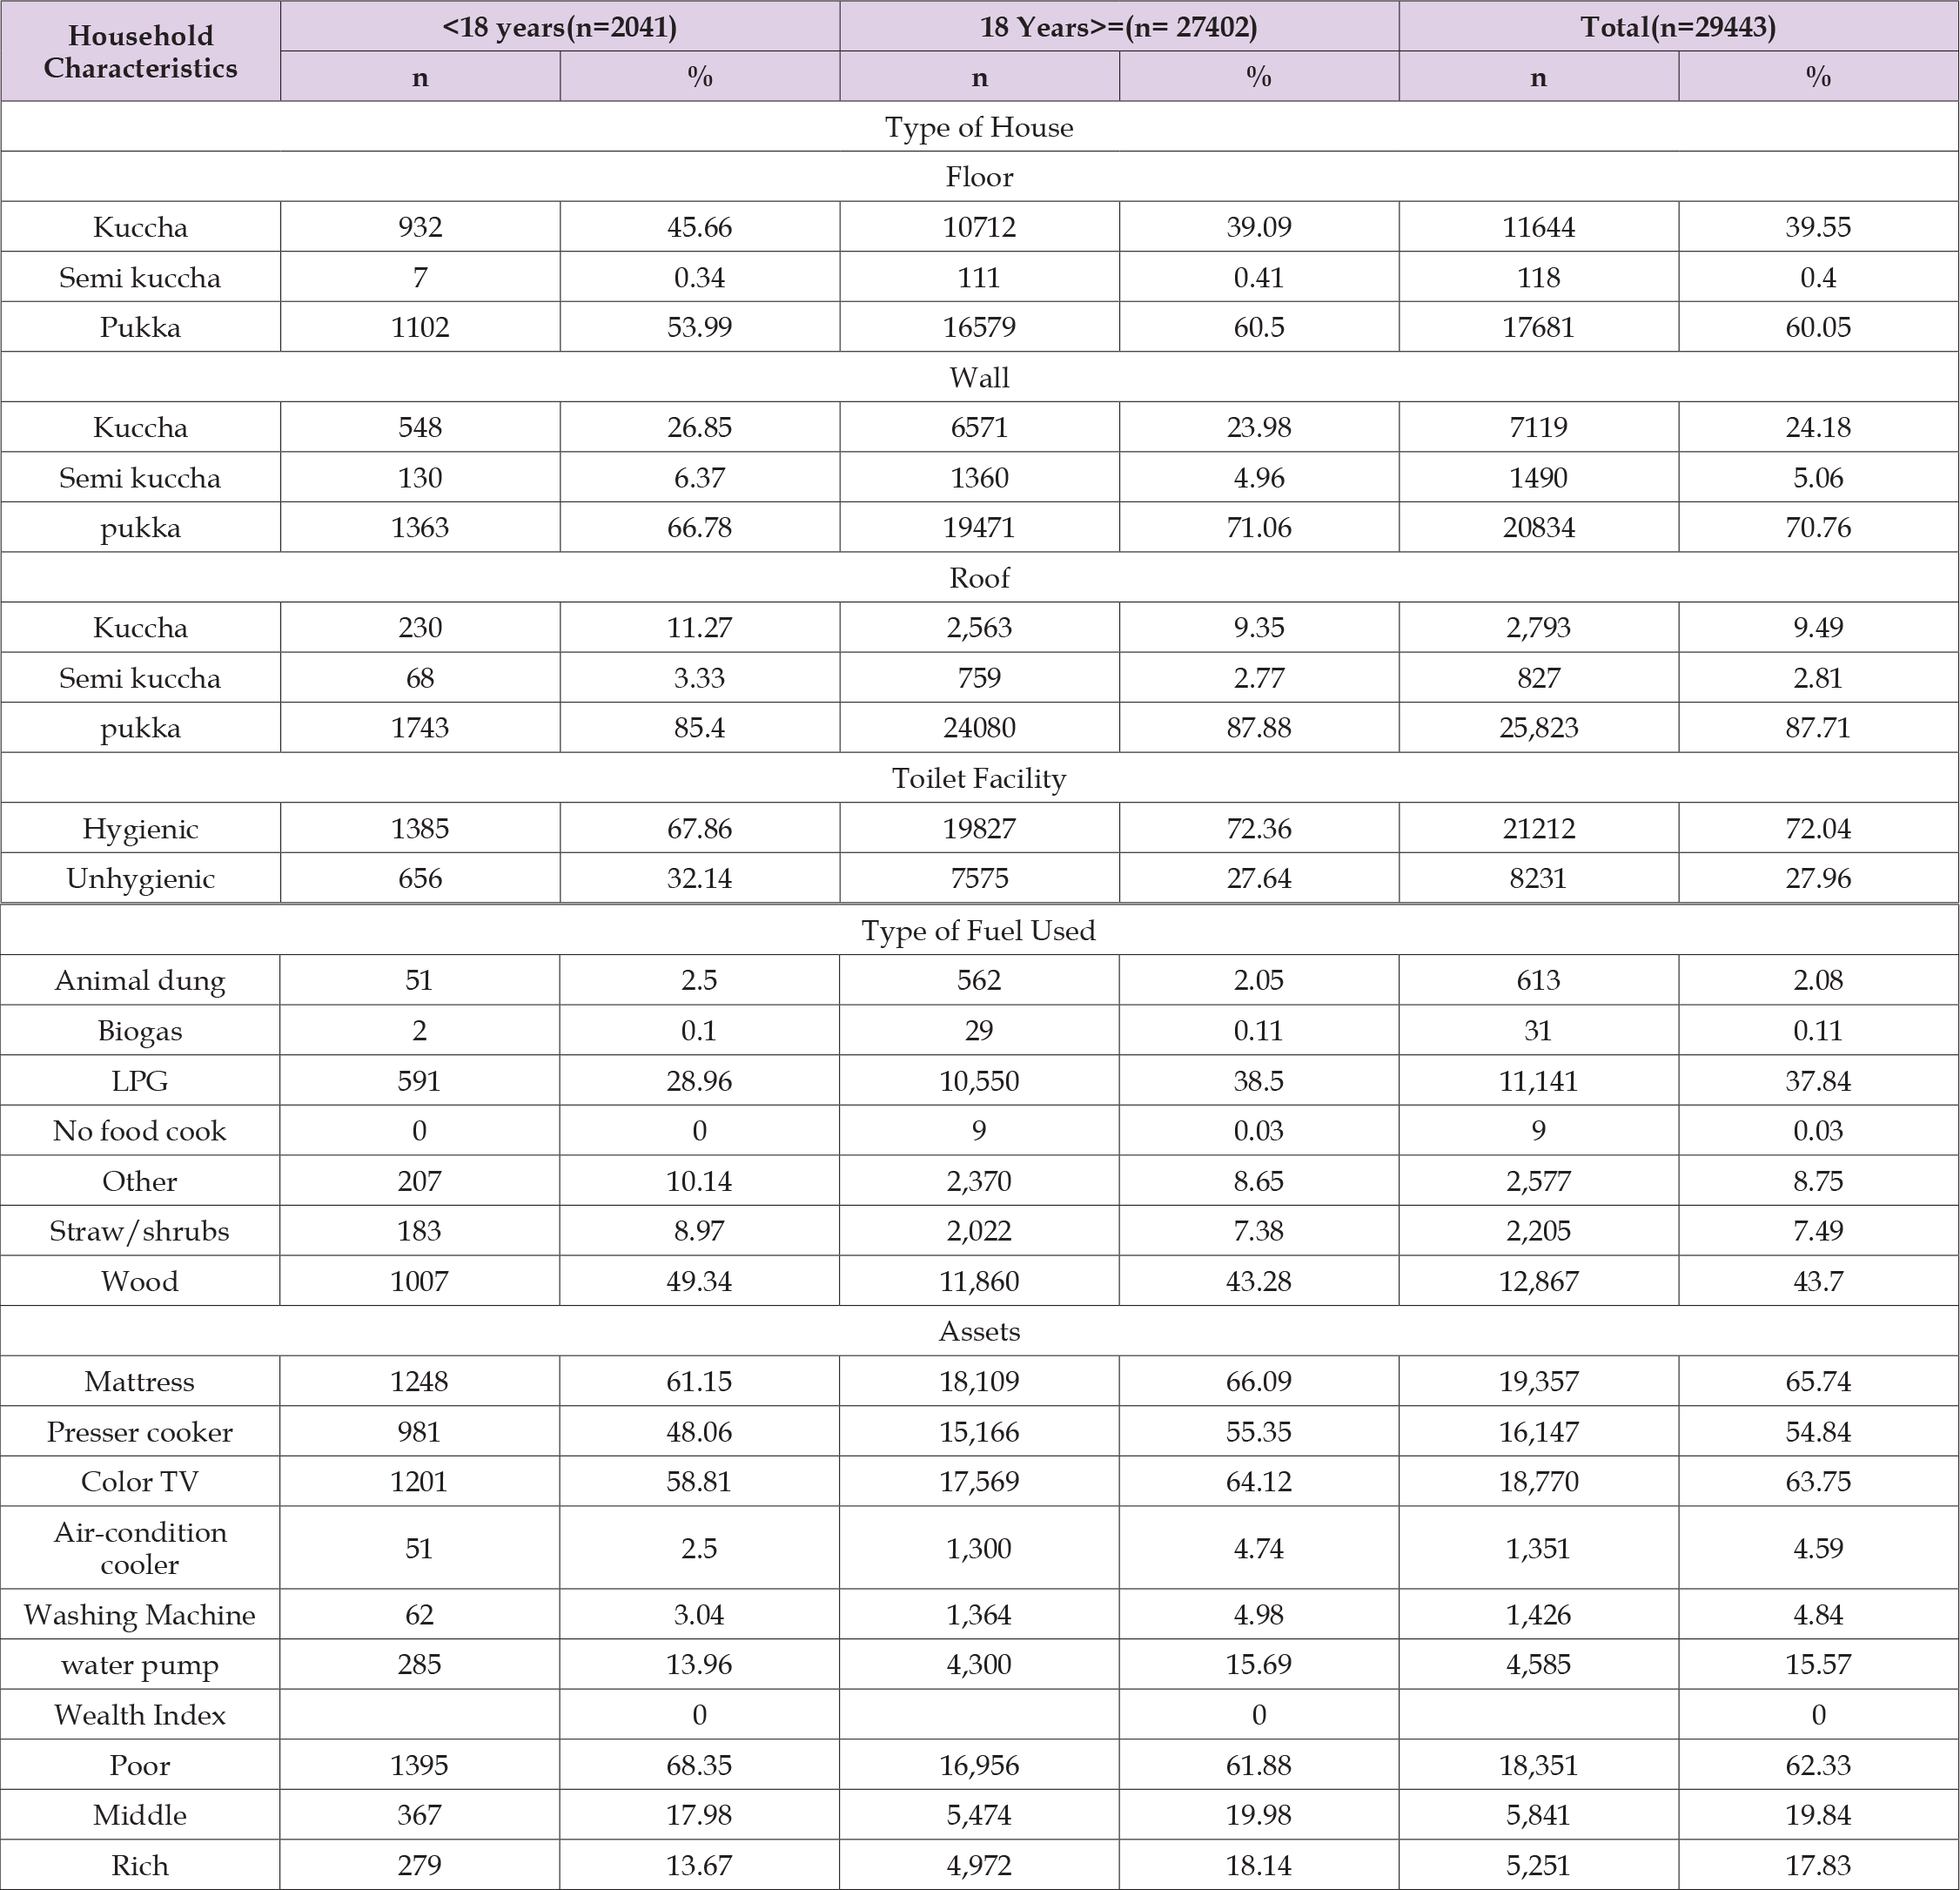Click the cell value "932"
1960x1890 pixels.
pos(420,227)
